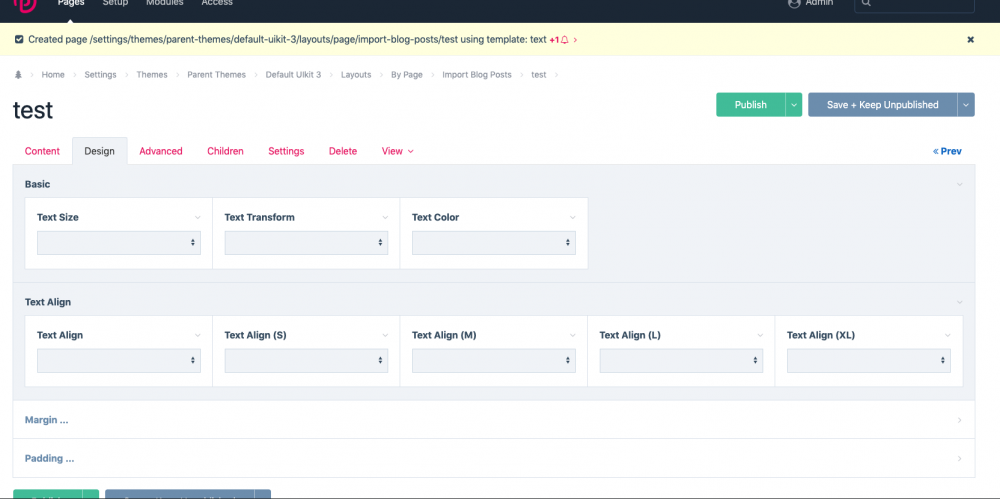This screenshot has width=1000, height=499.
Task: Collapse the Text Align (XL) field chevron
Action: pos(948,336)
